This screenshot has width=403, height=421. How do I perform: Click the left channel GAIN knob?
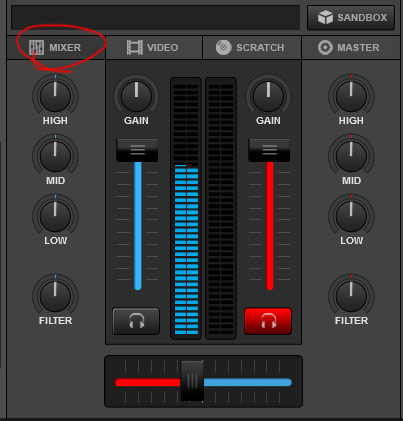click(136, 96)
